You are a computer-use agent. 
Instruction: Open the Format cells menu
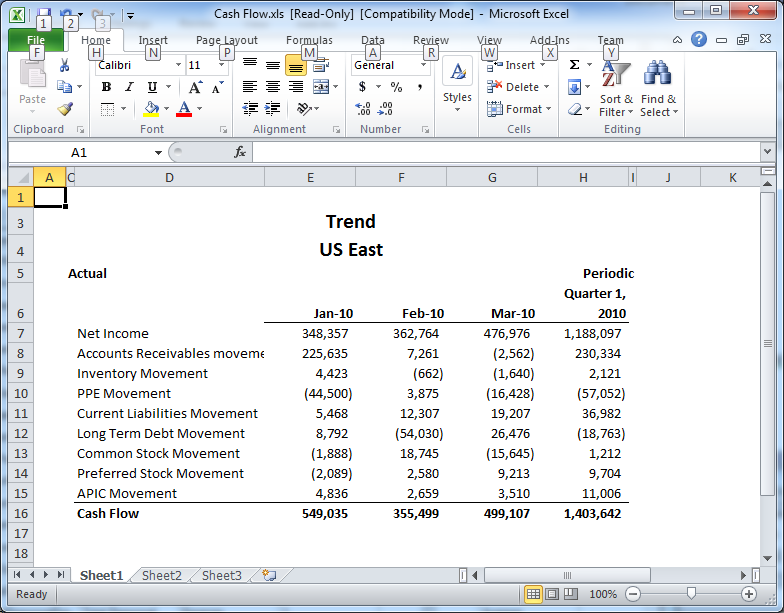518,108
